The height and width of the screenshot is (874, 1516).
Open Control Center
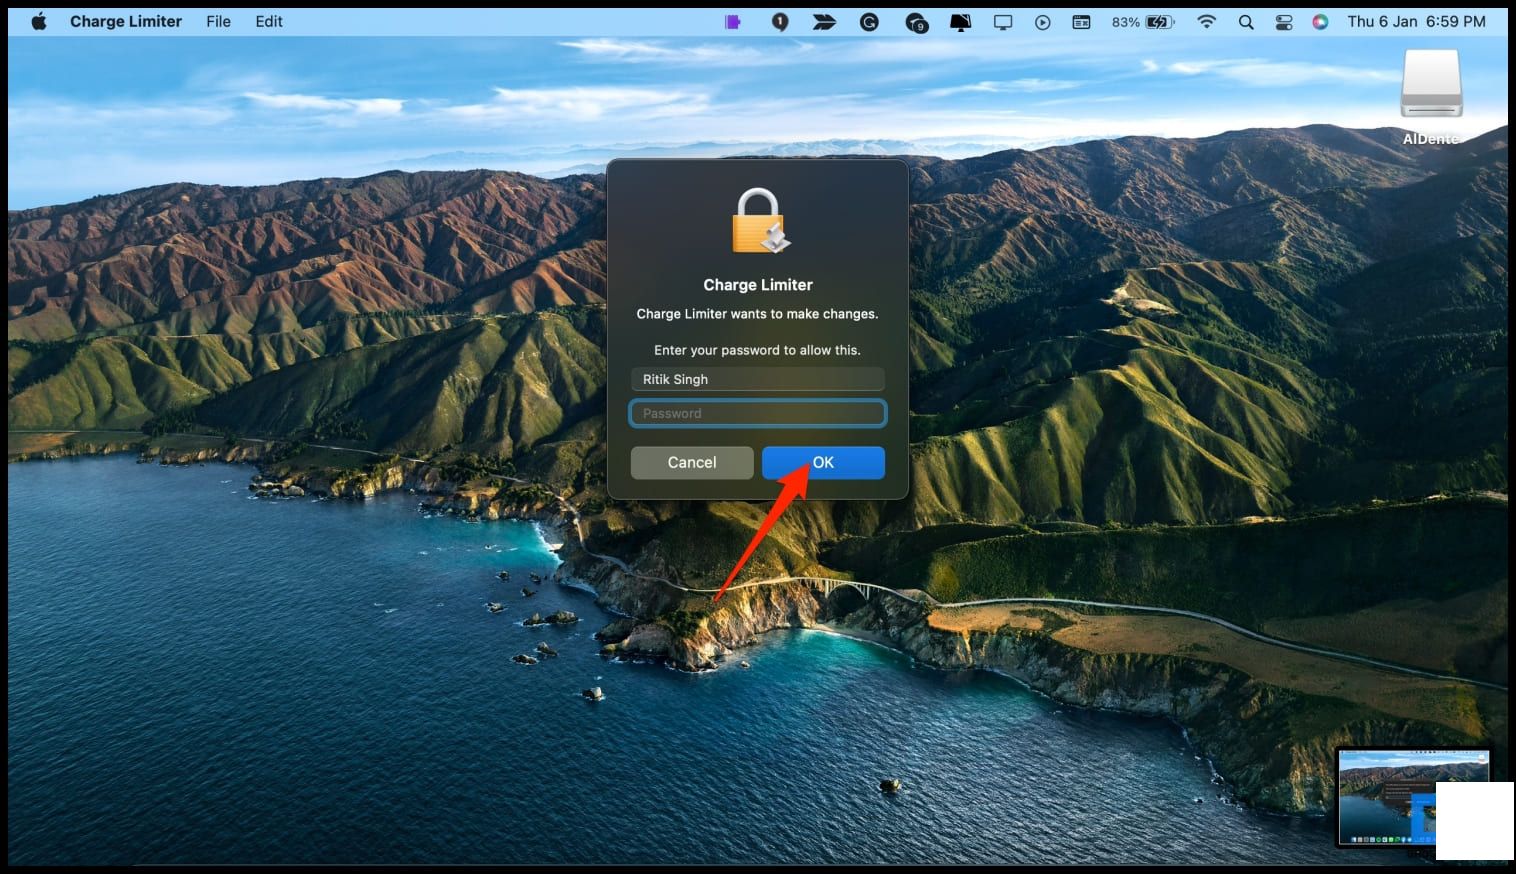pyautogui.click(x=1284, y=22)
